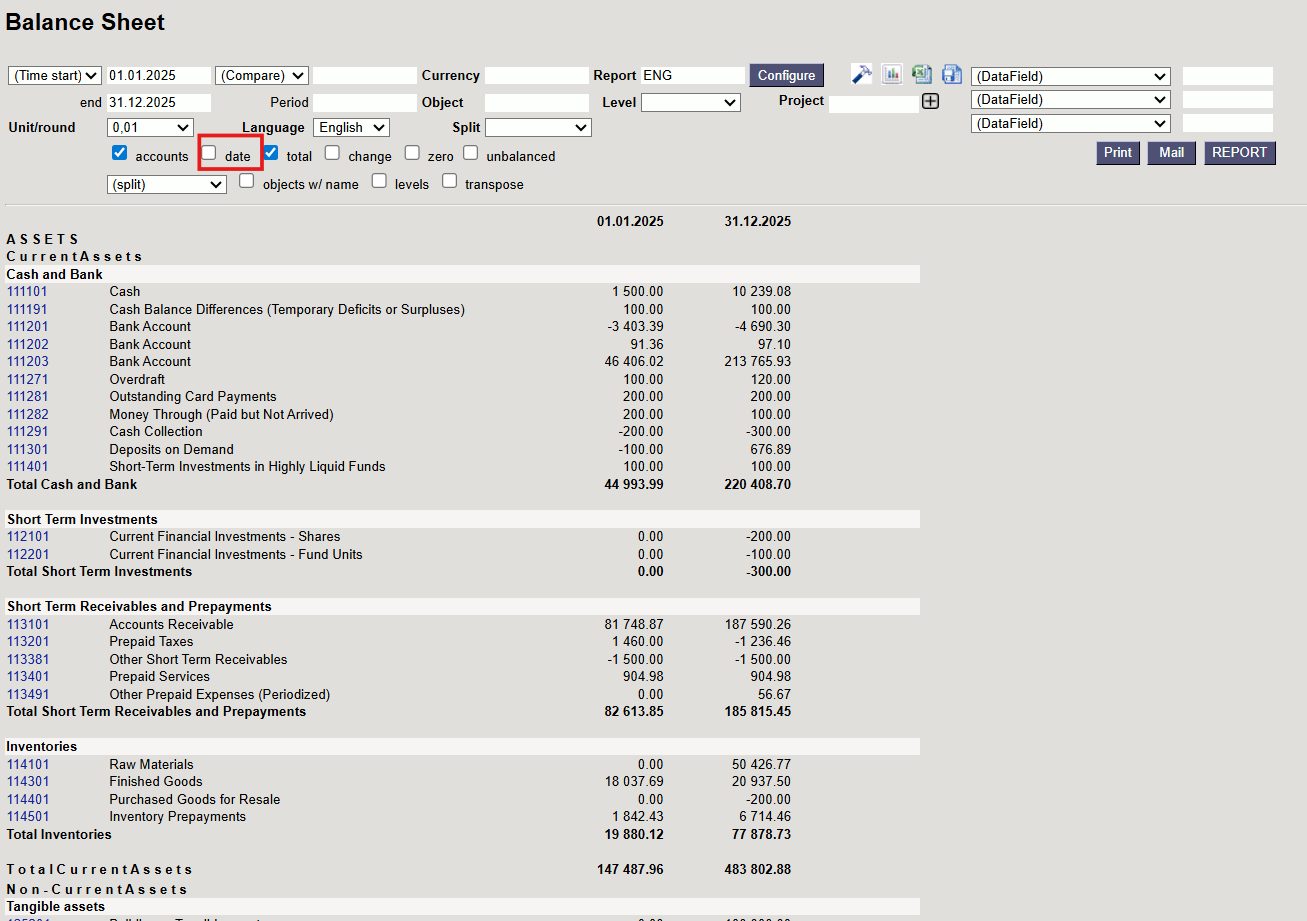This screenshot has width=1307, height=921.
Task: Toggle the unbalanced checkbox
Action: 470,153
